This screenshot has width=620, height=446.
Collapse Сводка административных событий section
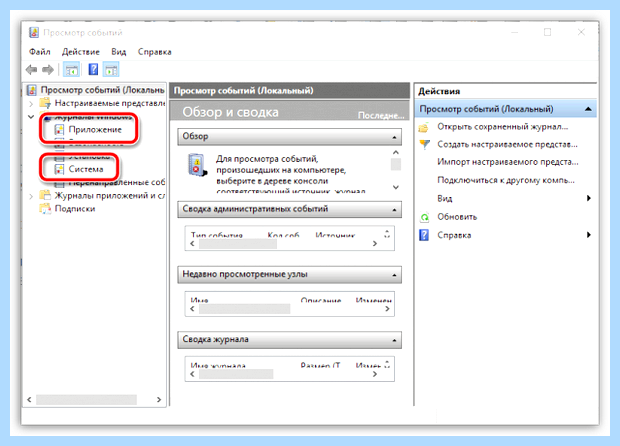(x=394, y=210)
